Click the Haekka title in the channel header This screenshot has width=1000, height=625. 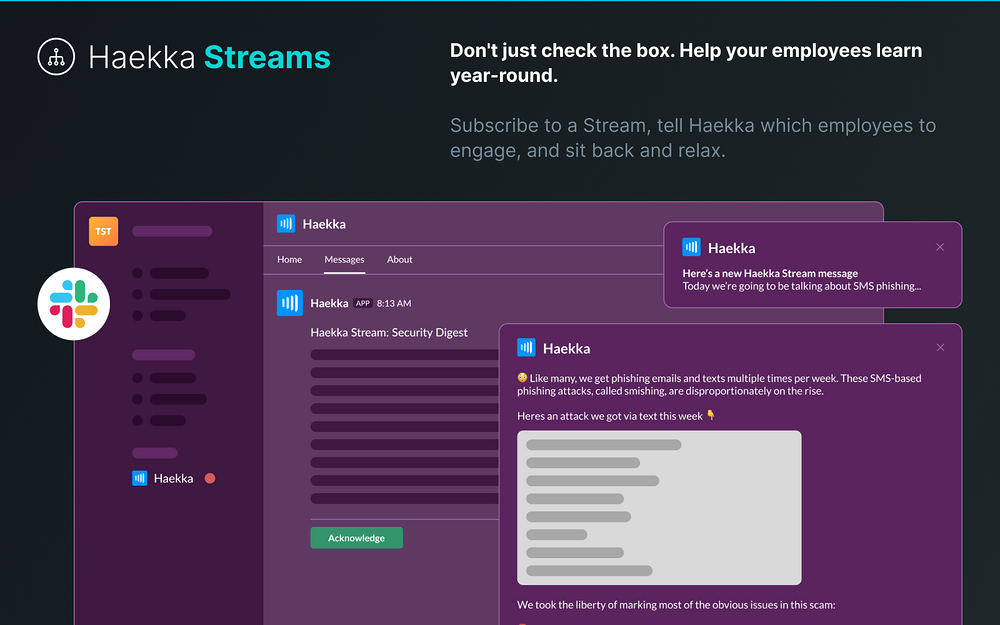[x=324, y=224]
